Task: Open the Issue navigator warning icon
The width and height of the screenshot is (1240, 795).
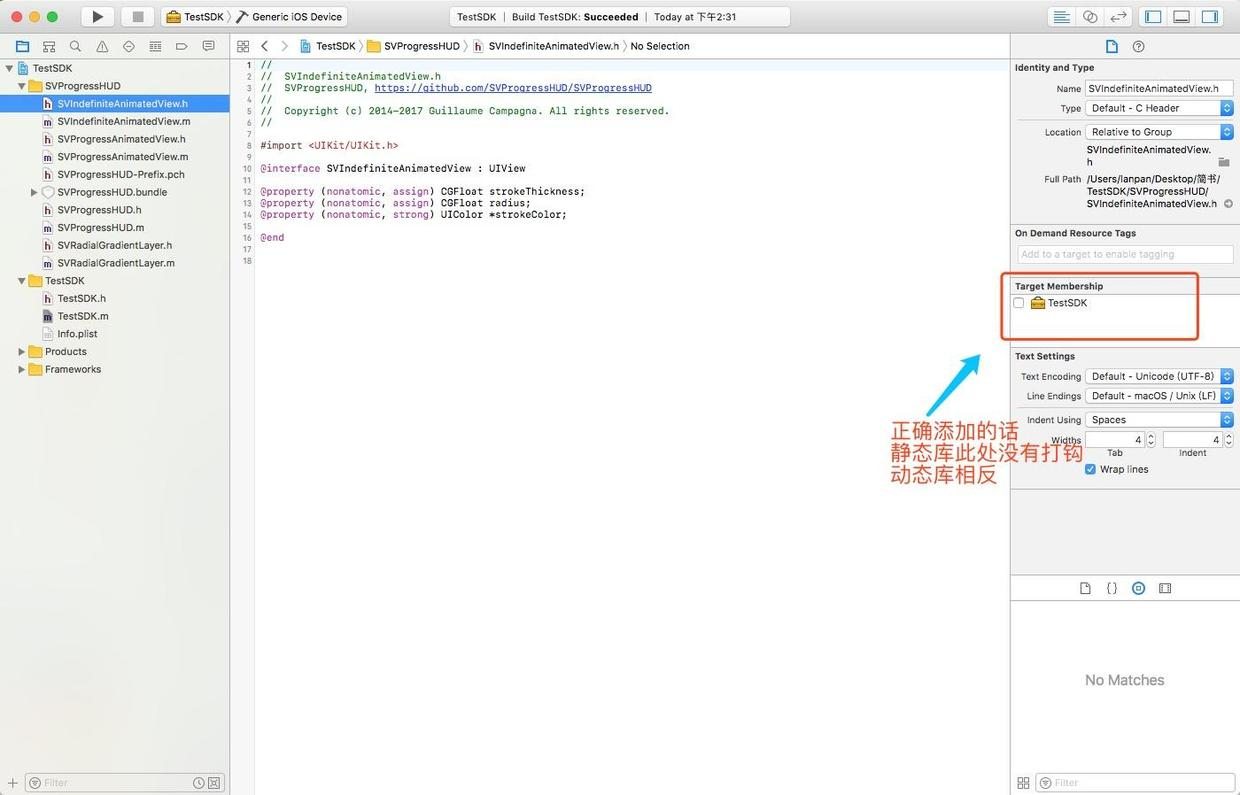Action: coord(102,46)
